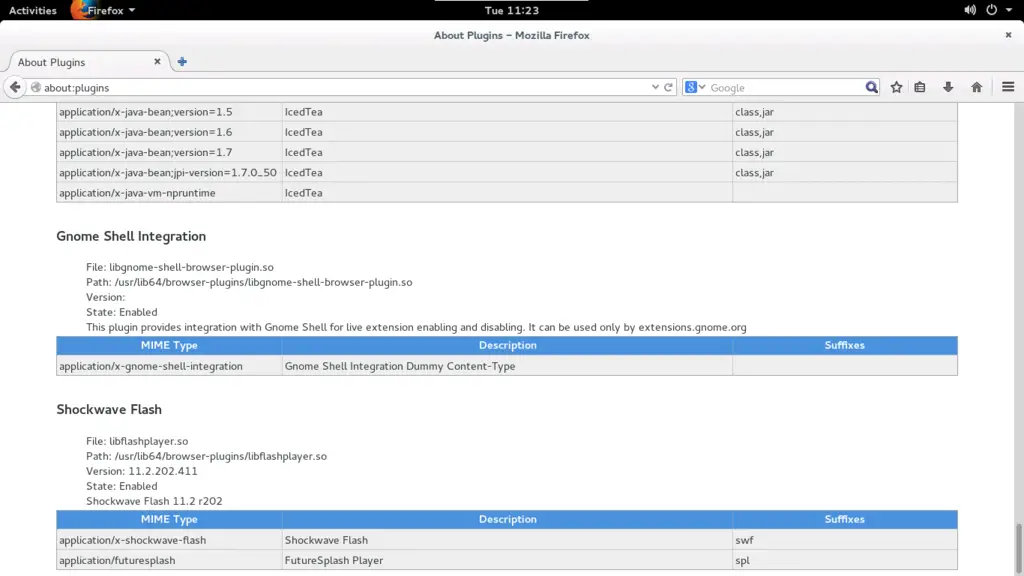Open the hamburger menu
The image size is (1024, 576).
pos(1008,88)
